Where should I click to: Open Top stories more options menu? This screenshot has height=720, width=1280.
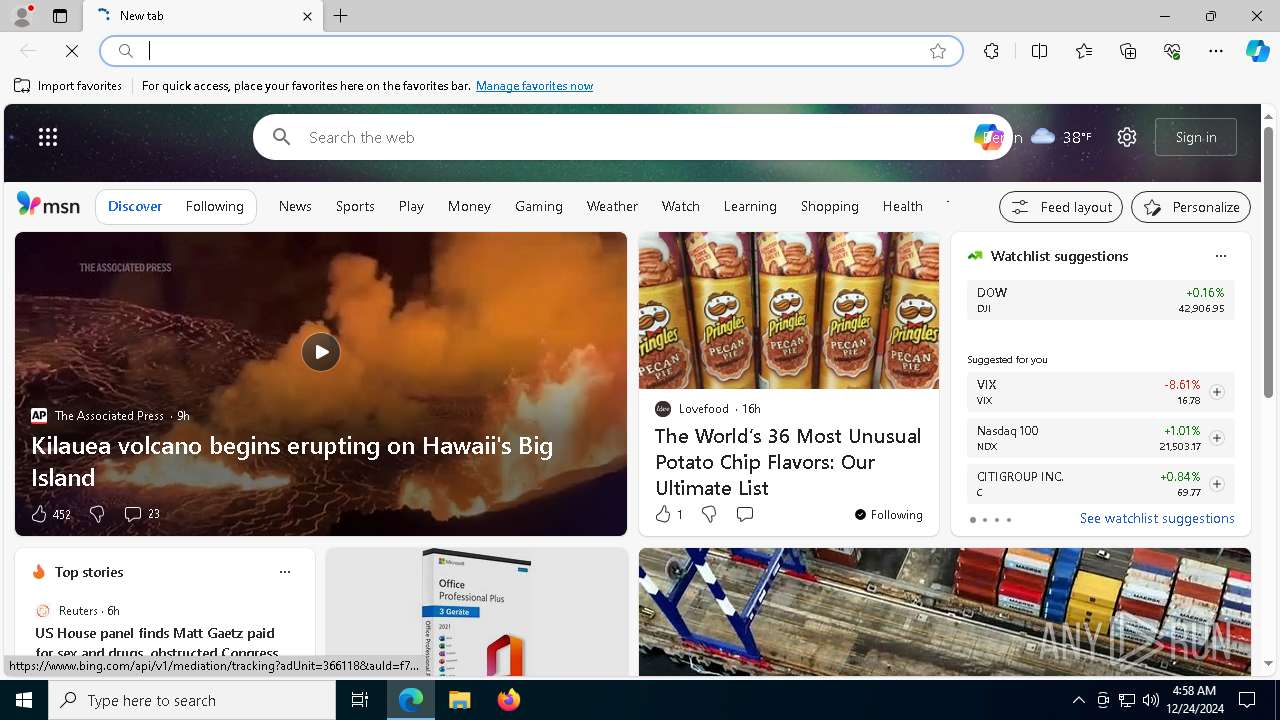tap(285, 572)
